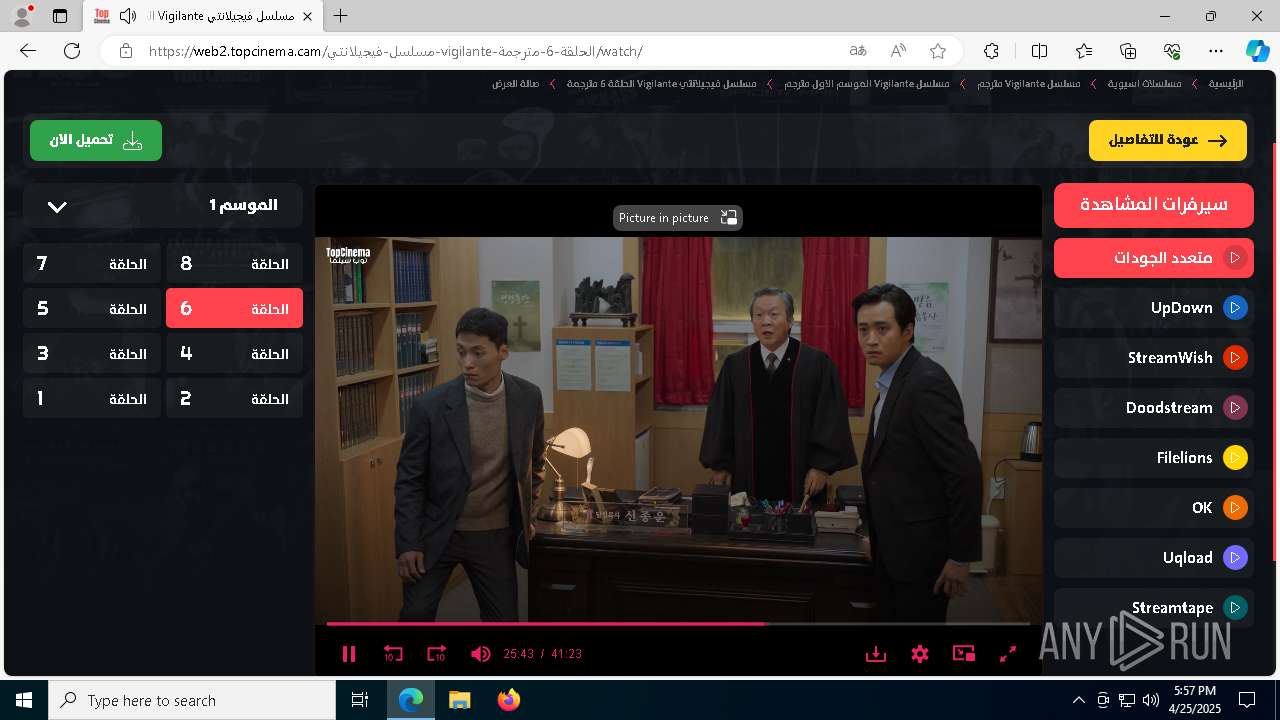Mute the video player volume

coord(481,654)
